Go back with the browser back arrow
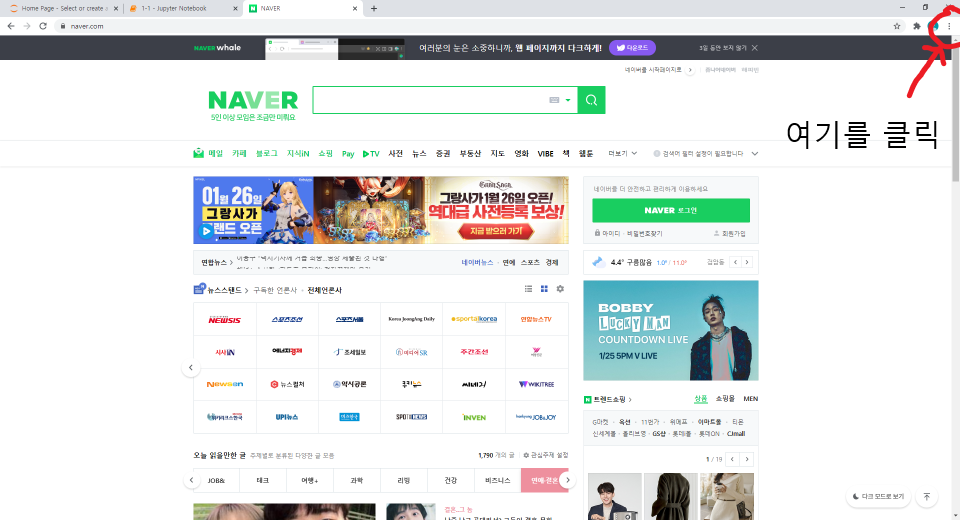The height and width of the screenshot is (520, 960). [11, 26]
